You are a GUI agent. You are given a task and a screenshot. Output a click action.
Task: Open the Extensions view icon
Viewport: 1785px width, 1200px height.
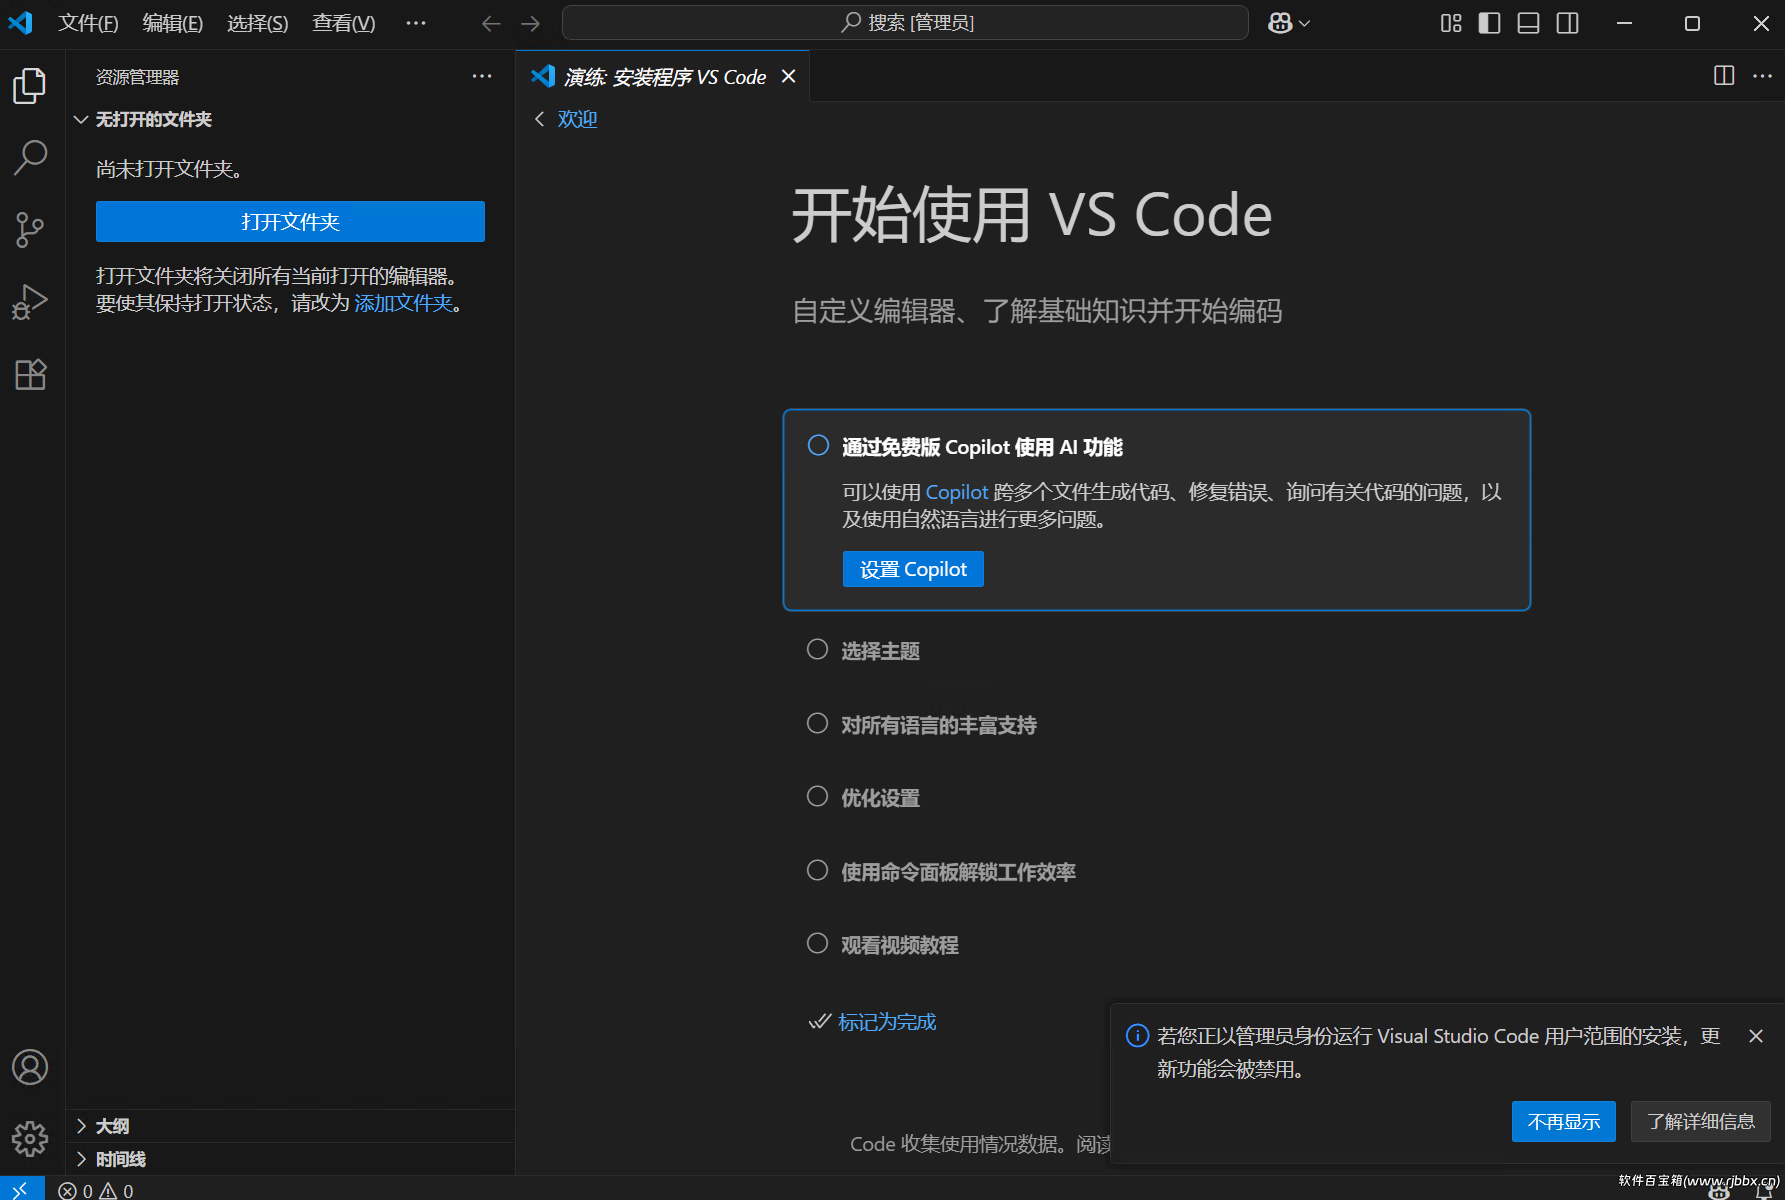[30, 375]
